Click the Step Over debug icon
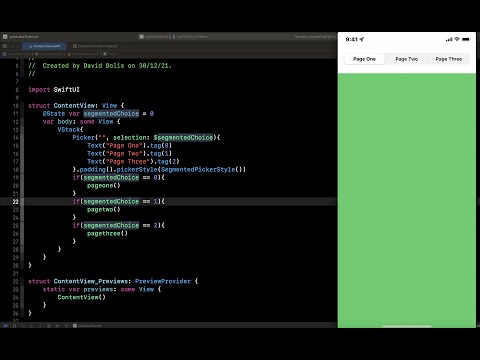The height and width of the screenshot is (360, 480). point(23,326)
